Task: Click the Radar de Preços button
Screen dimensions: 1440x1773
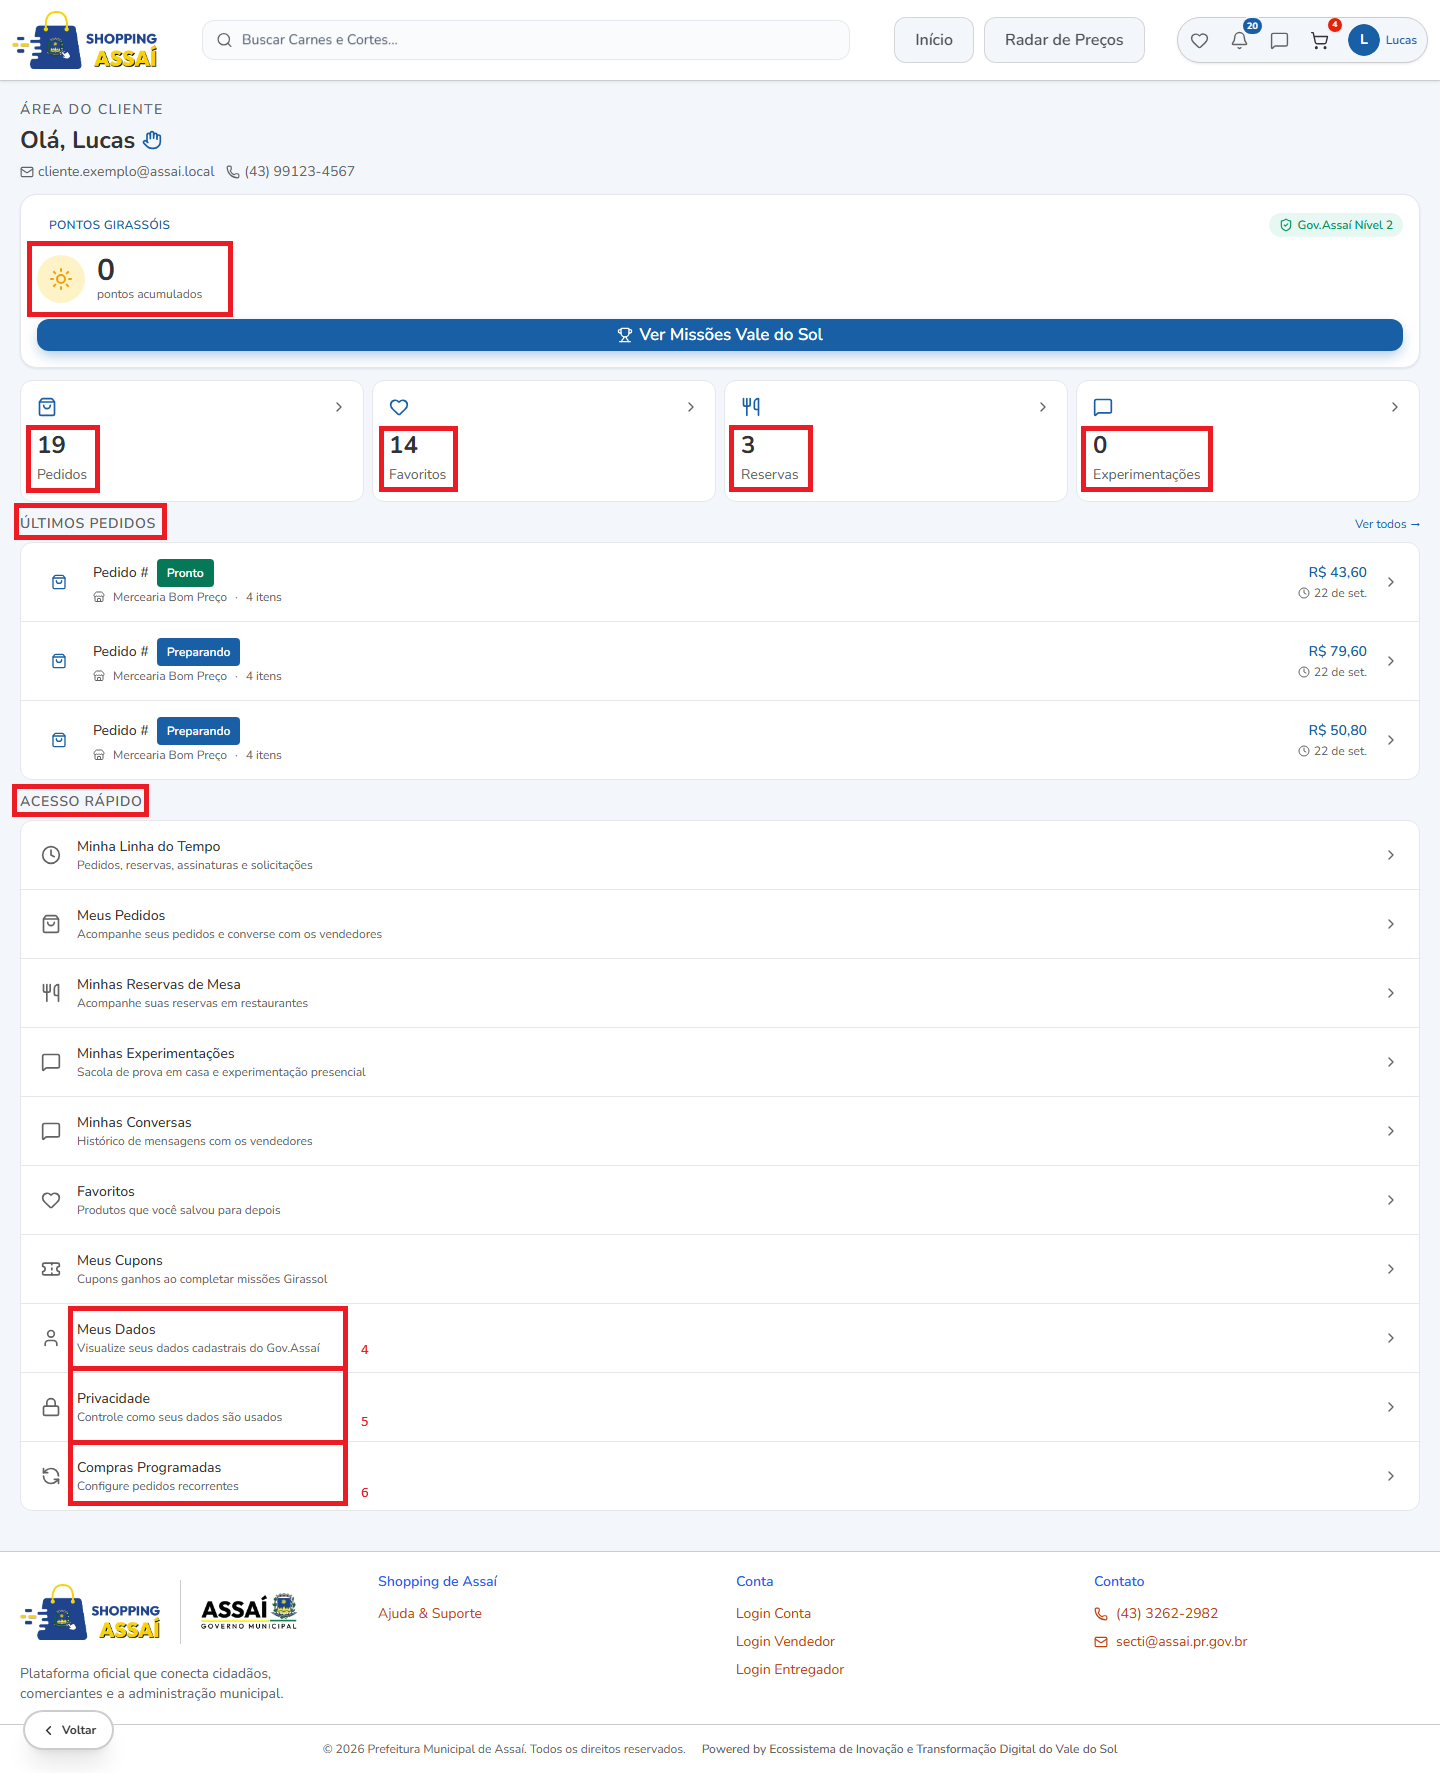Action: pos(1064,40)
